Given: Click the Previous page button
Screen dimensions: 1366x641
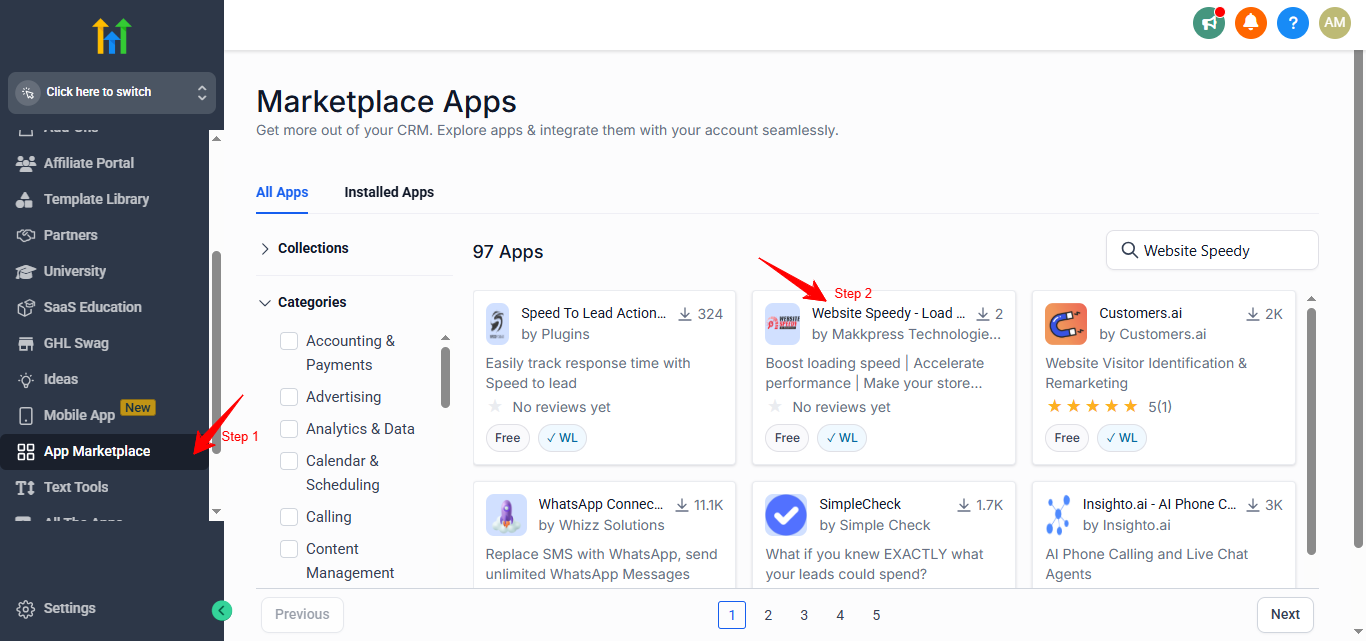Looking at the screenshot, I should click(302, 615).
